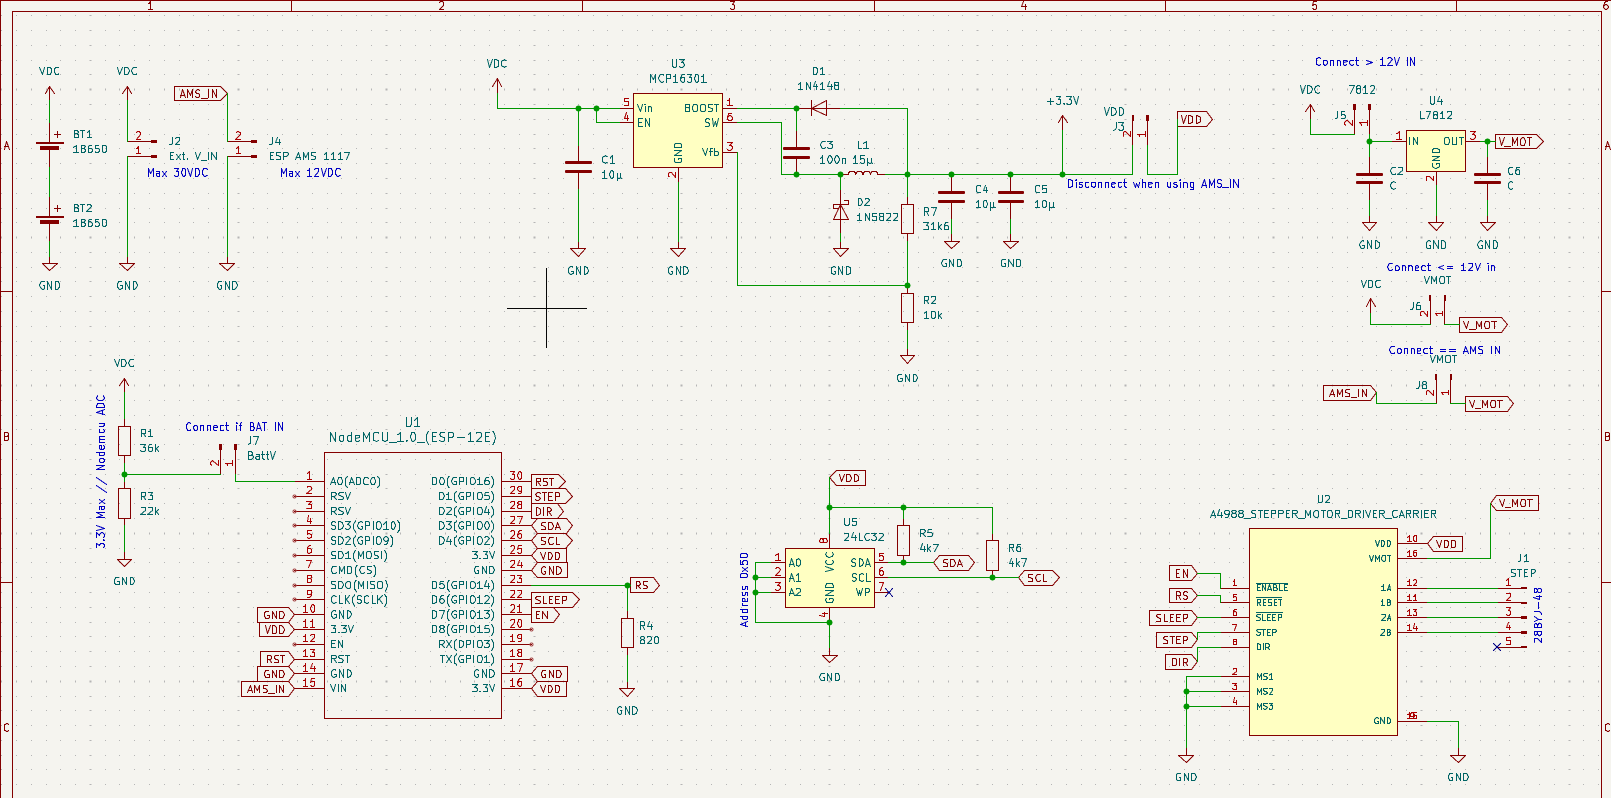The width and height of the screenshot is (1611, 798).
Task: Select the V_MOT label right of J8
Action: point(1489,404)
